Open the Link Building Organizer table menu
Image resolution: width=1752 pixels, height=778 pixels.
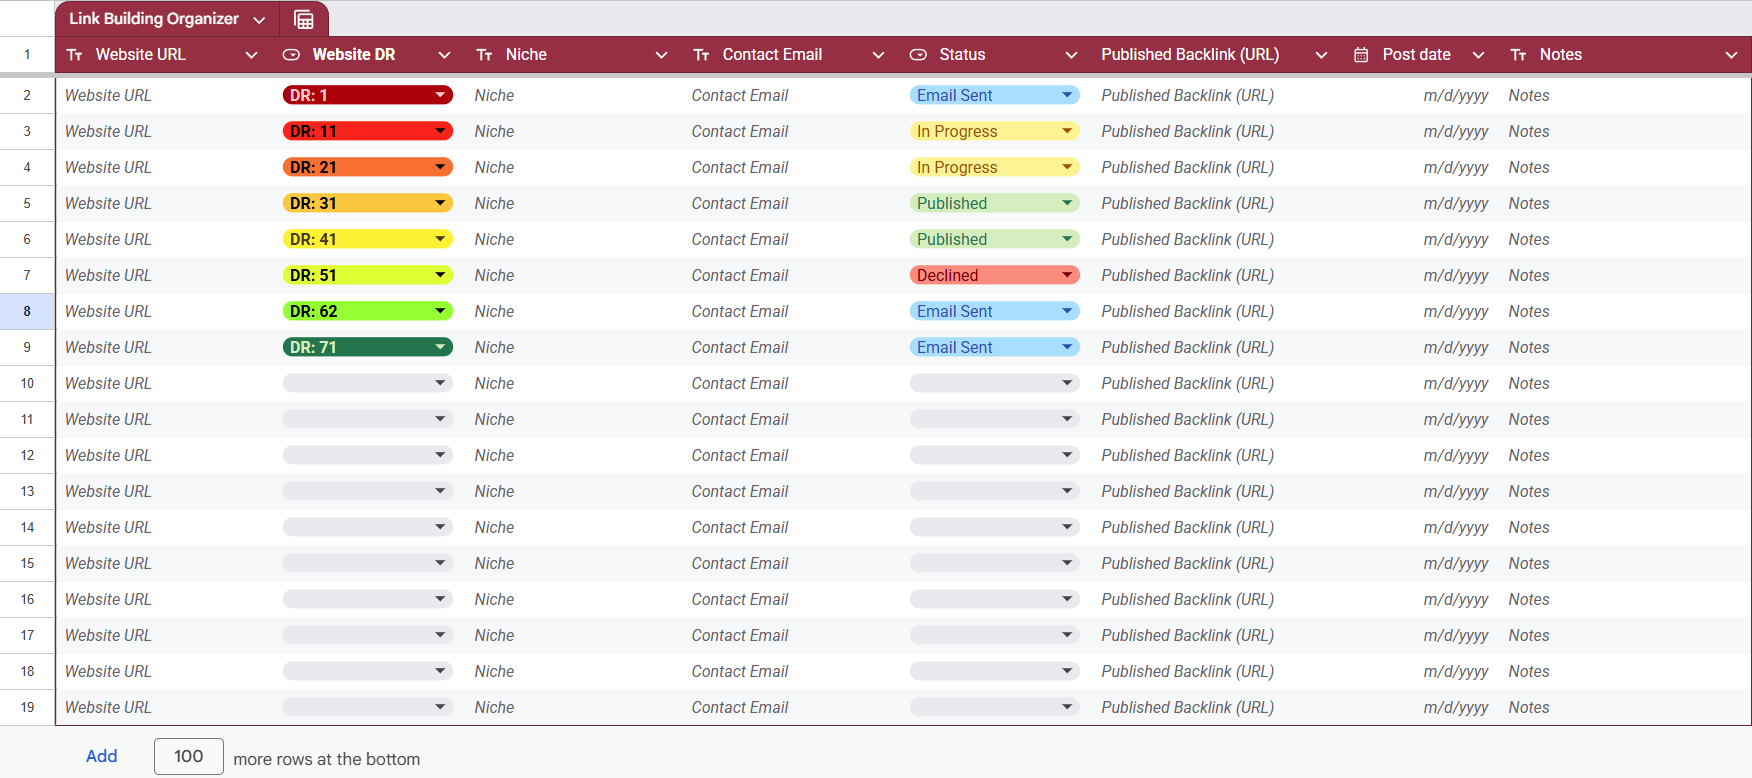259,20
